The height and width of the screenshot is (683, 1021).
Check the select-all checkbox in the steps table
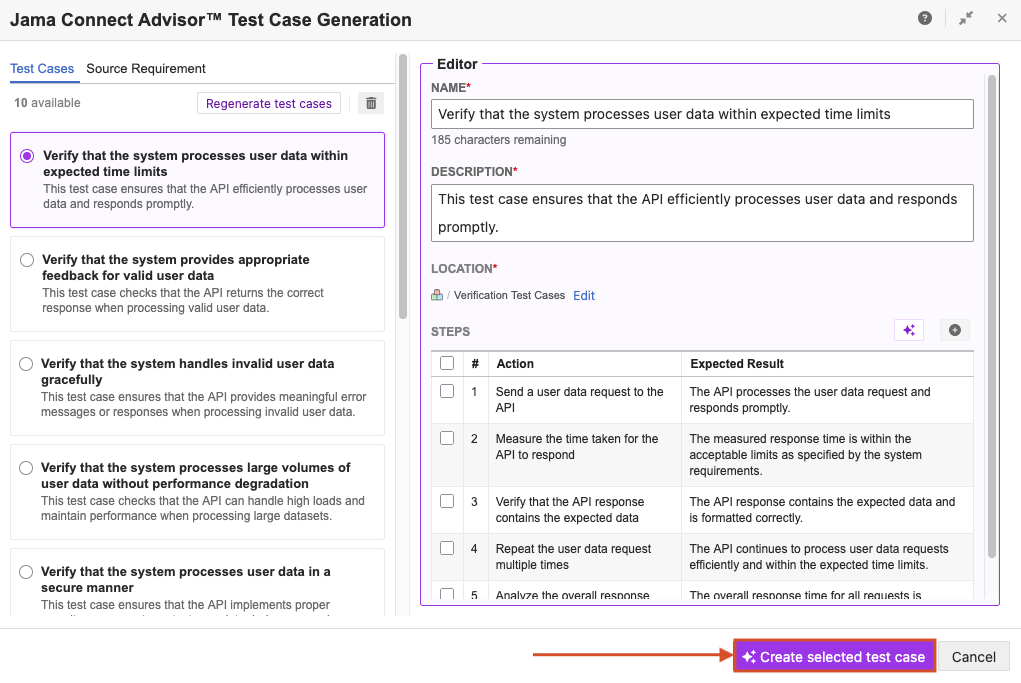click(447, 363)
